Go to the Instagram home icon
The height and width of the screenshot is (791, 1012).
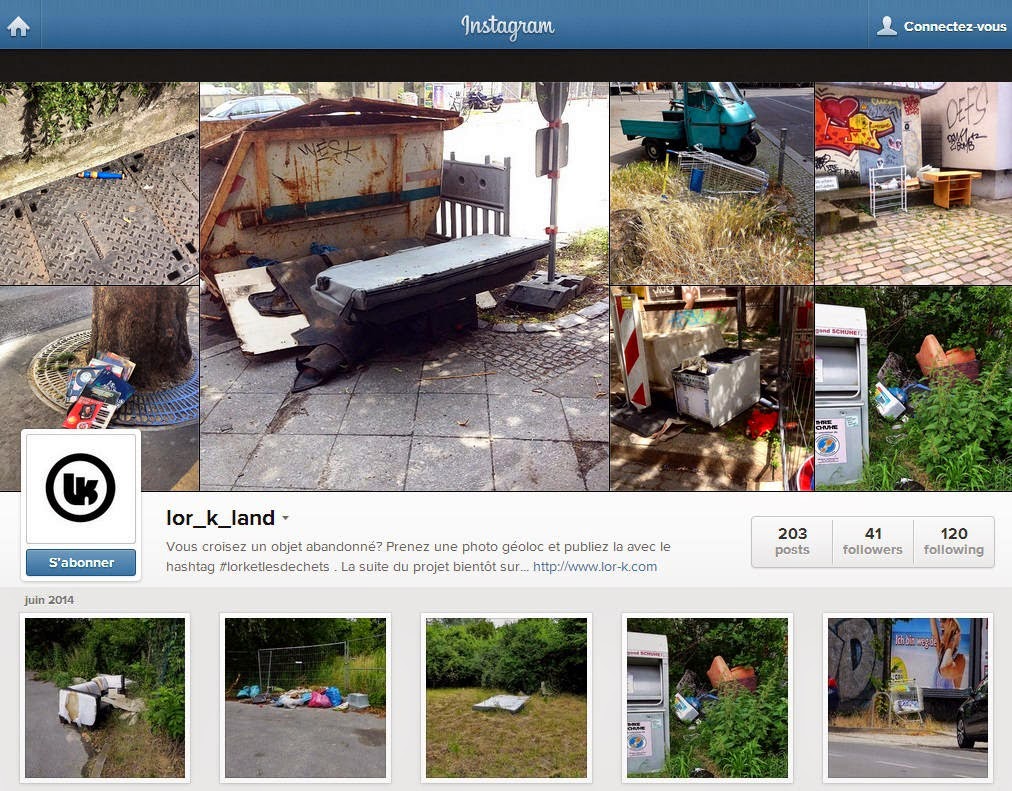(18, 26)
